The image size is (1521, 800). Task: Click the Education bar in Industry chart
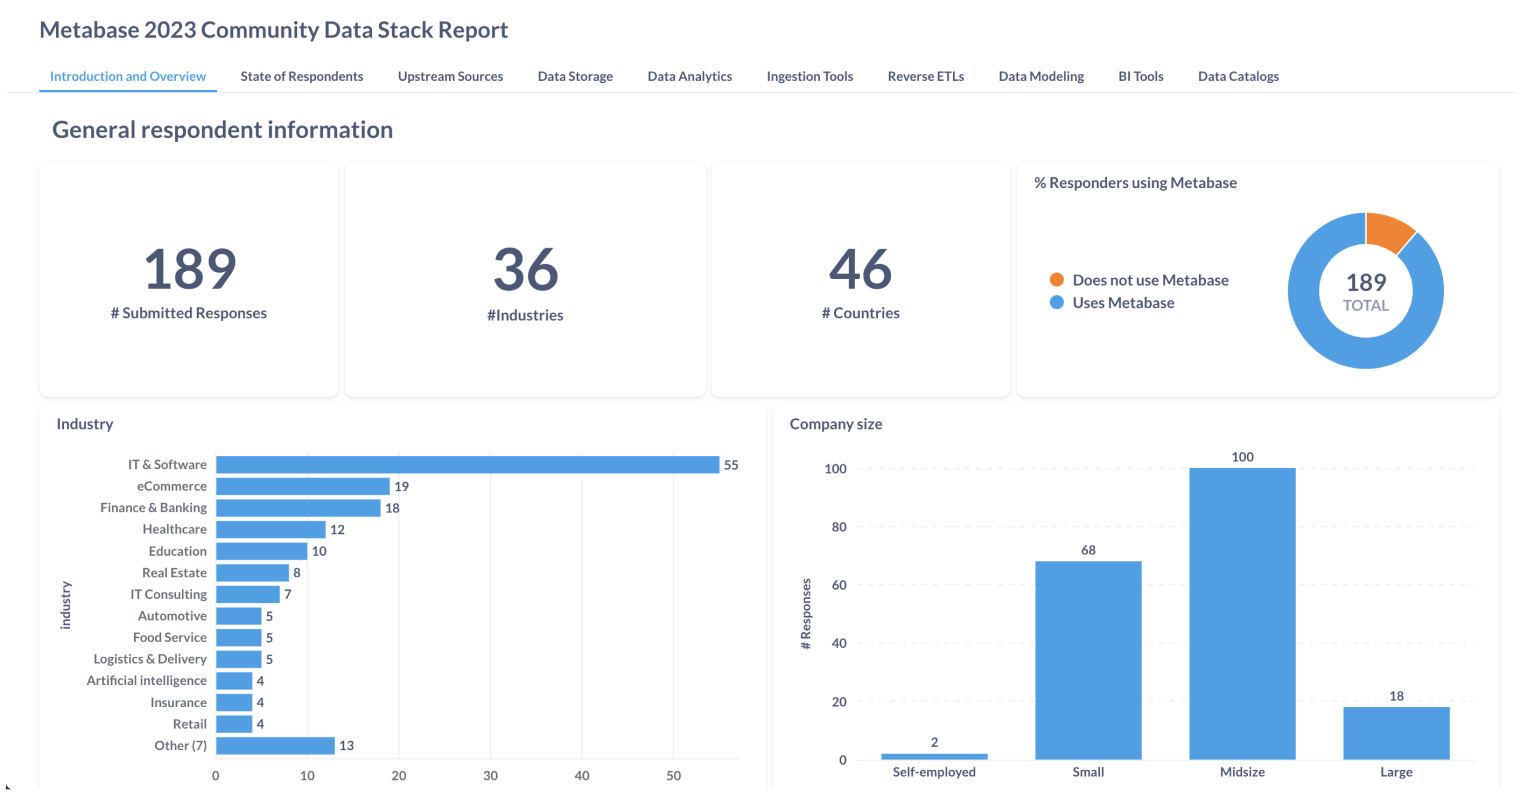coord(262,551)
